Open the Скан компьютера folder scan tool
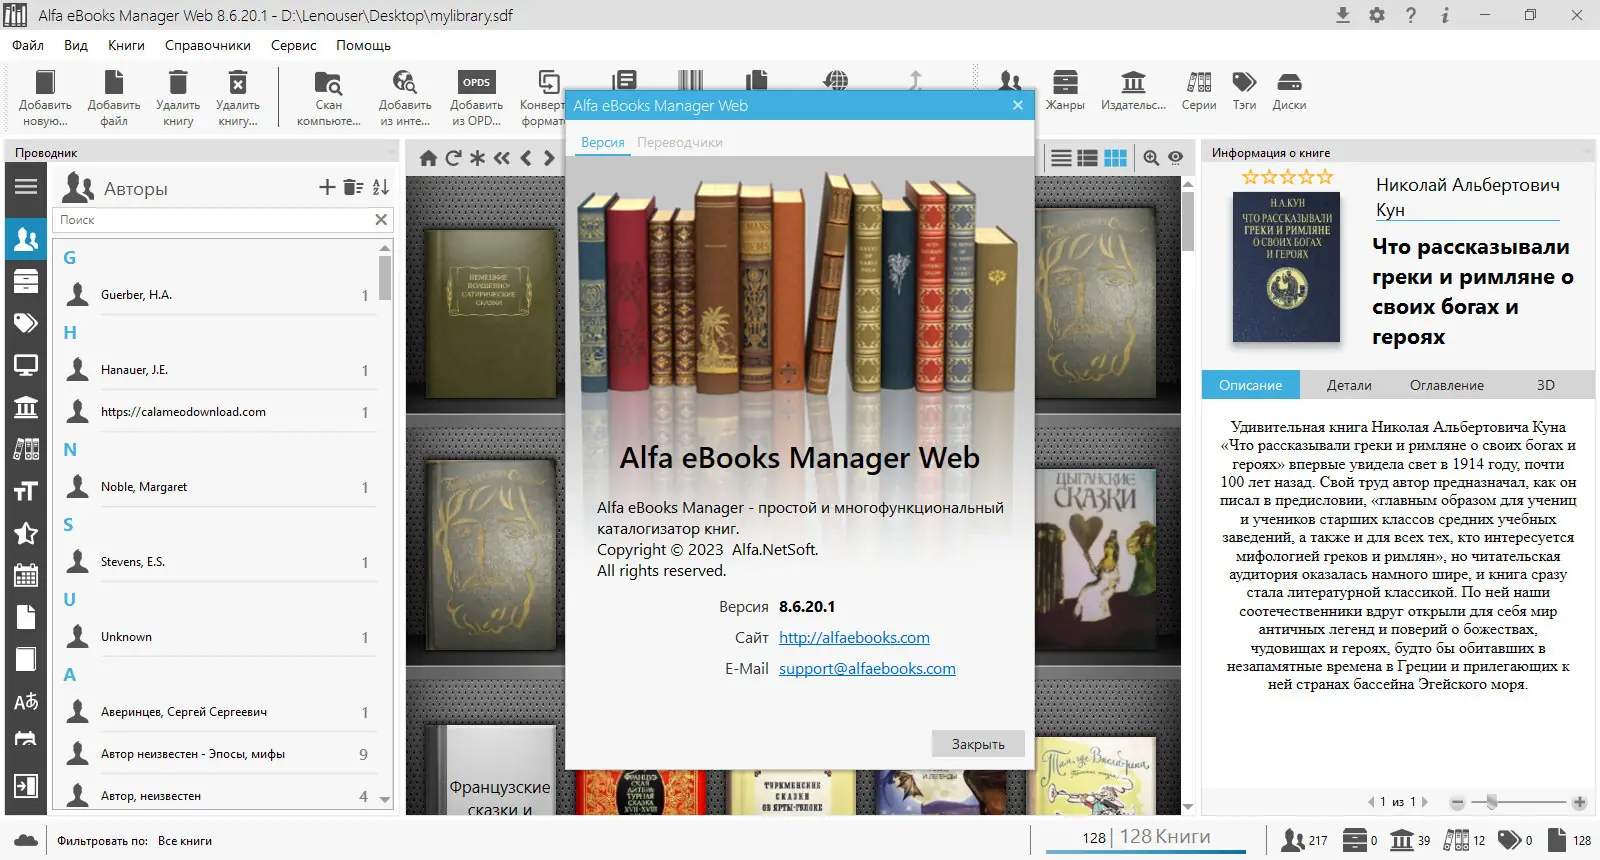The height and width of the screenshot is (860, 1600). click(x=328, y=98)
